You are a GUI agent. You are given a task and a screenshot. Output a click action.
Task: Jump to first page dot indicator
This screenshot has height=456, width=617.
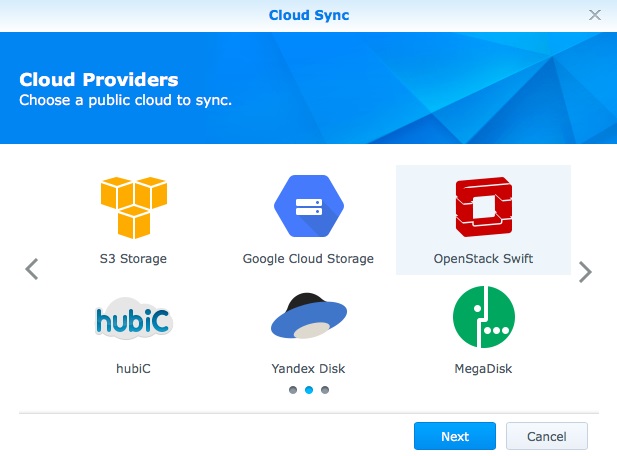pyautogui.click(x=293, y=390)
